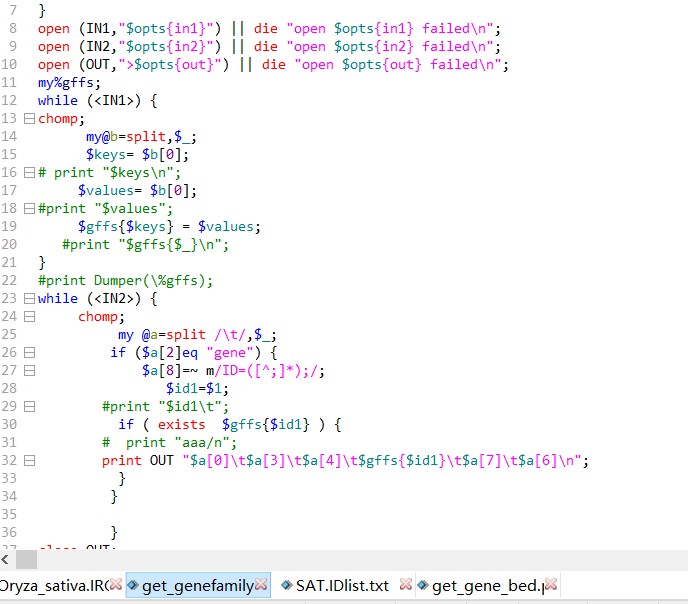Click the get_gene_bed tab file icon
Viewport: 688px width, 604px height.
pos(423,585)
